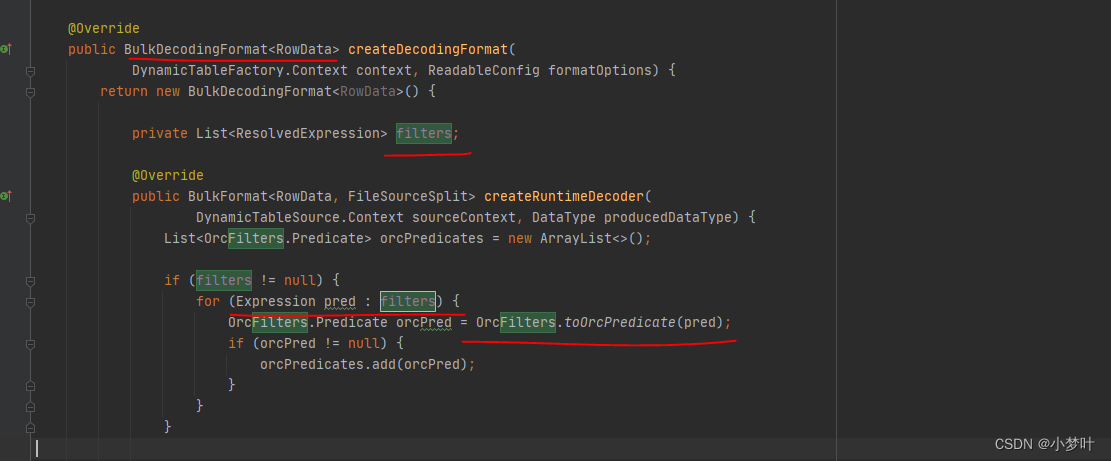The width and height of the screenshot is (1111, 461).
Task: Collapse the 'for (Expression pred : filters)' block
Action: [30, 302]
